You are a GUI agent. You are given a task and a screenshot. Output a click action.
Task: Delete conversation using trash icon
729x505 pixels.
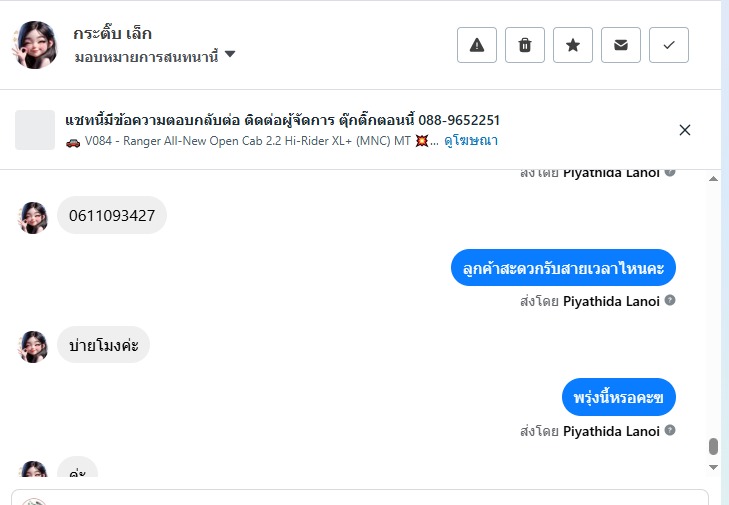(525, 45)
